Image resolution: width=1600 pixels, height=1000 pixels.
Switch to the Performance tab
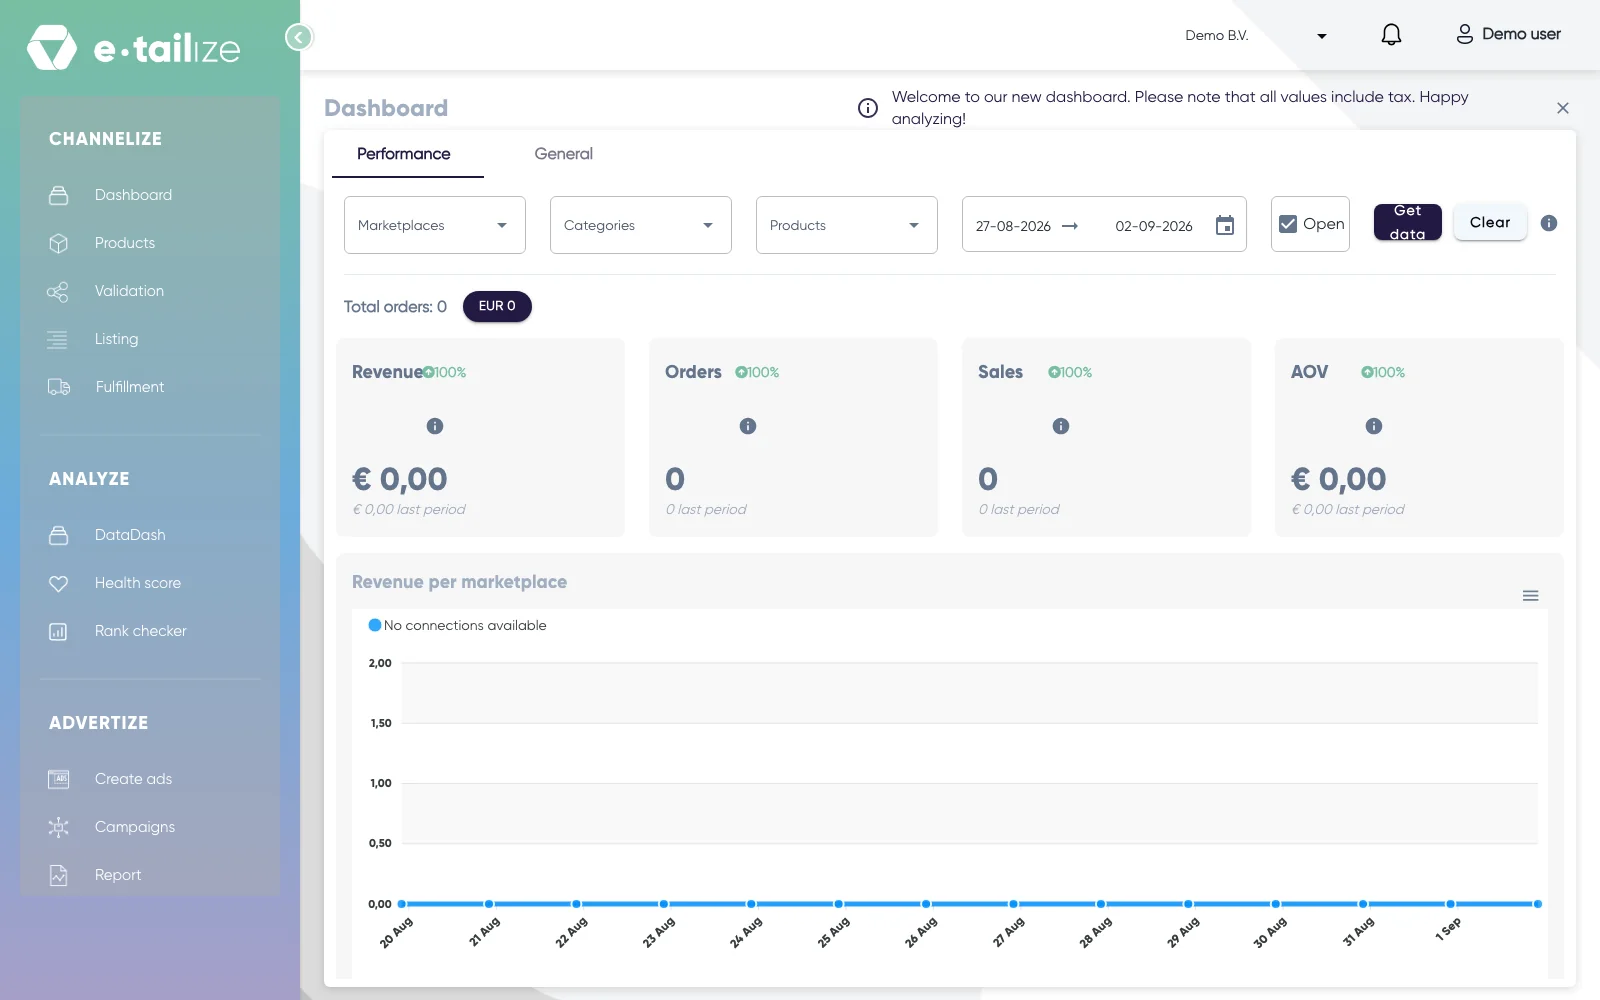[x=404, y=154]
